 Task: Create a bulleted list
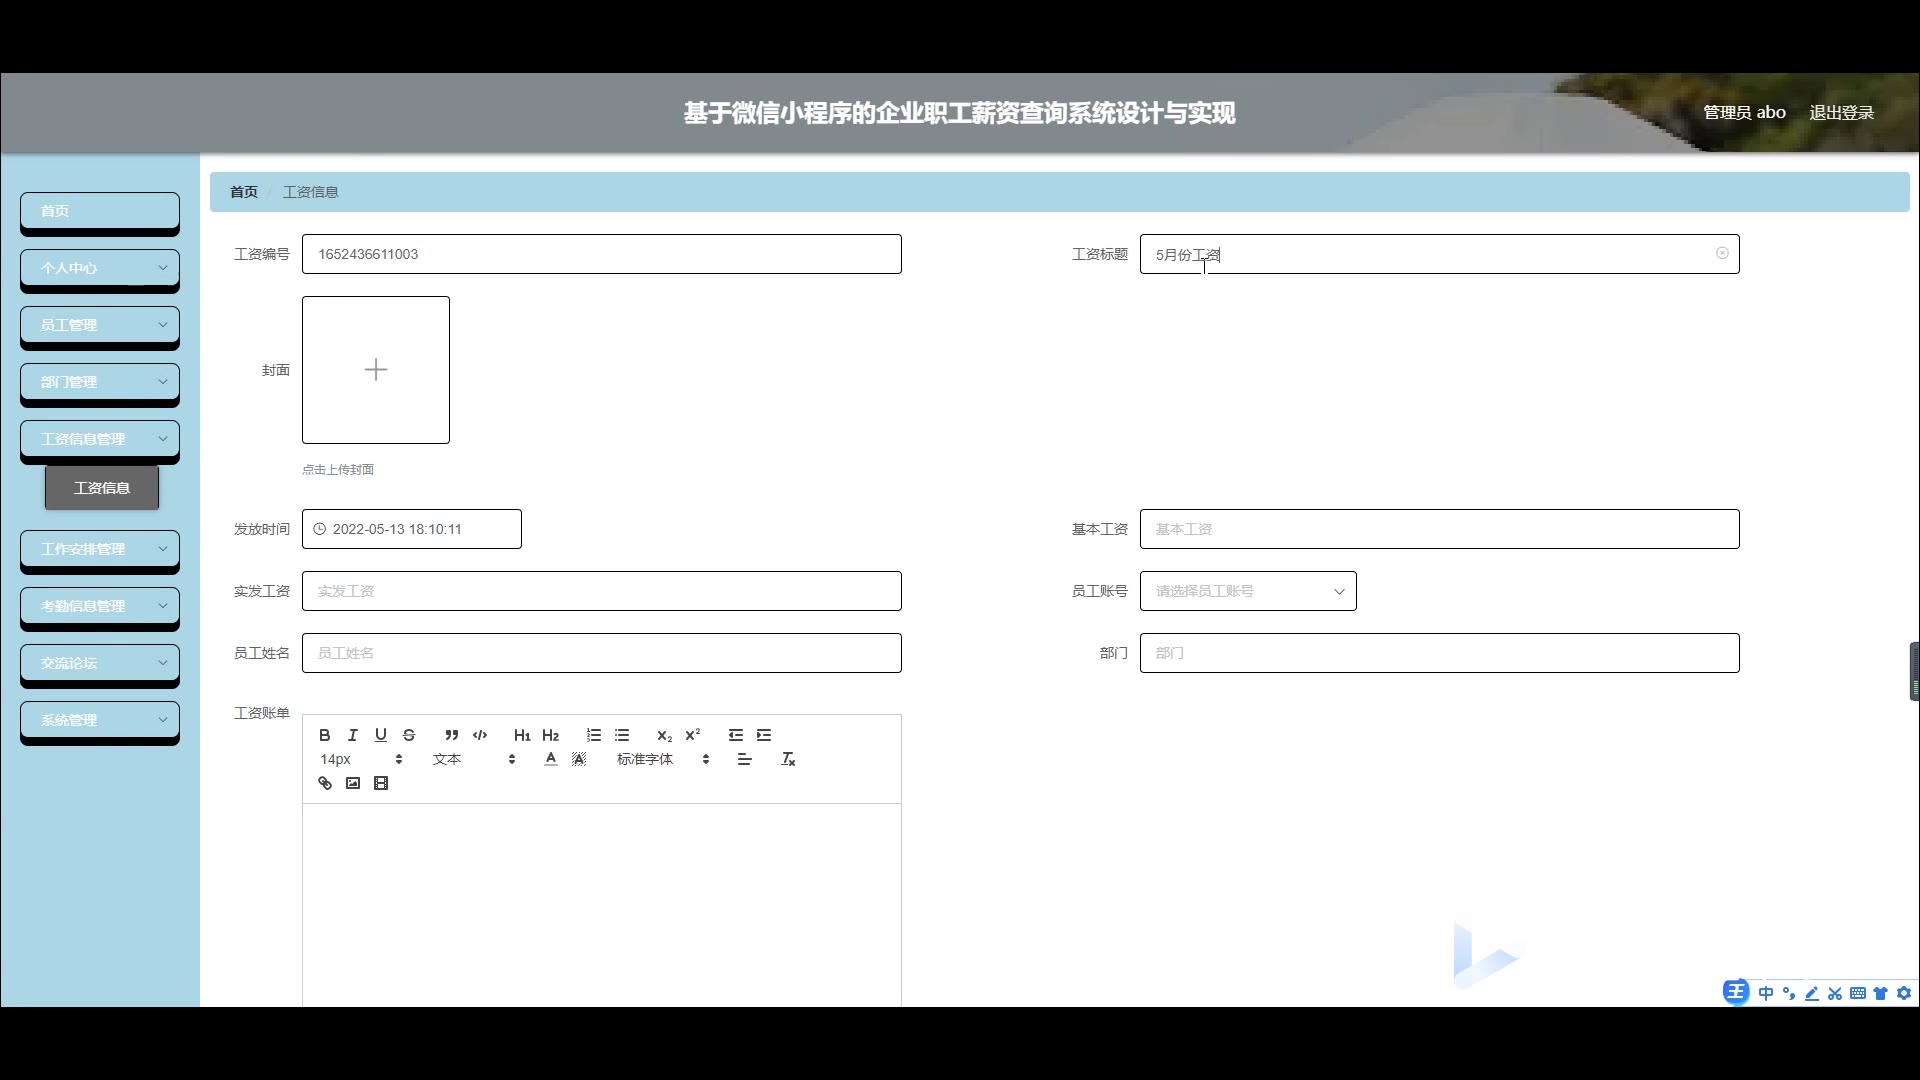click(x=622, y=735)
